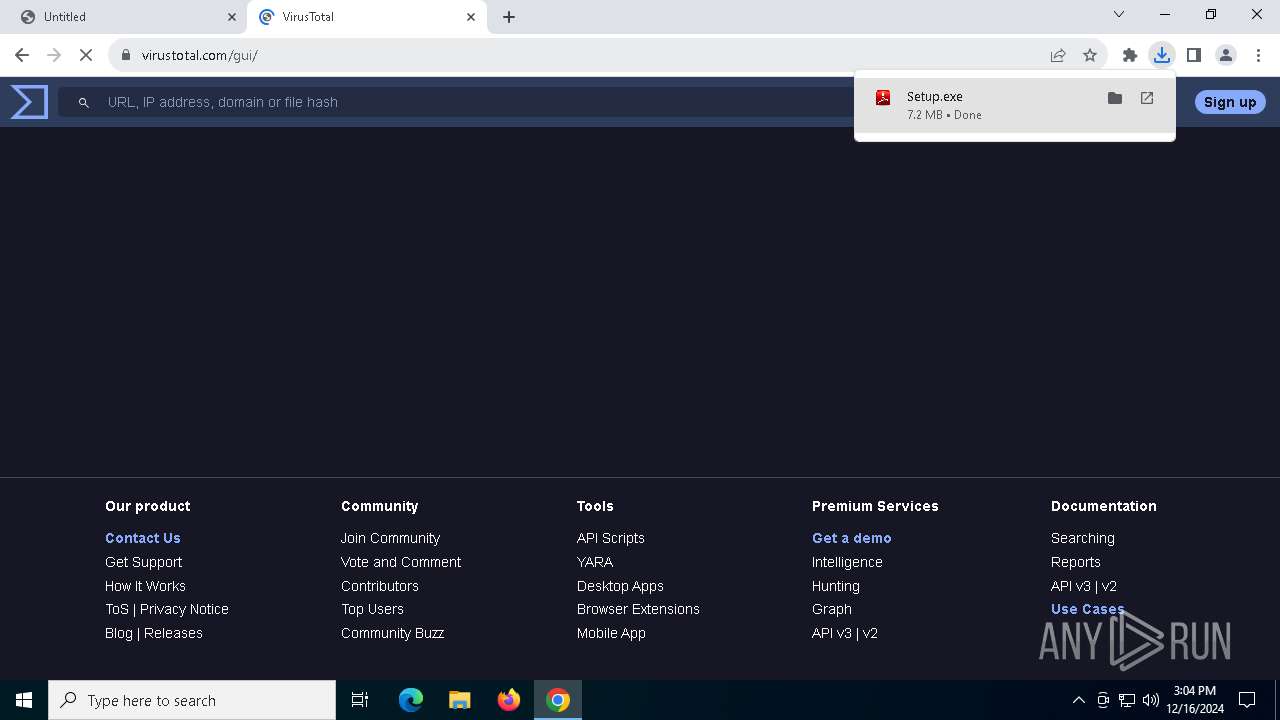Open Chrome three-dot menu
The image size is (1280, 720).
(x=1258, y=55)
